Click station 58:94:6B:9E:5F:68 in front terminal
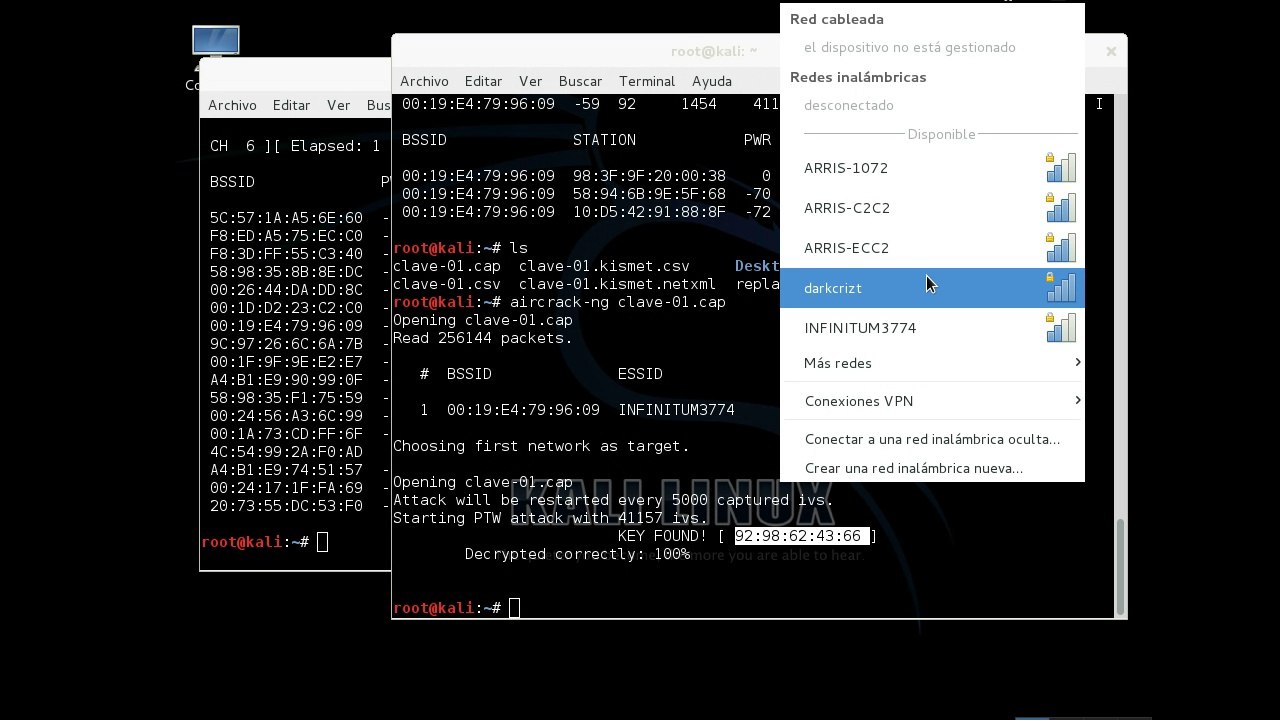This screenshot has width=1280, height=720. pos(649,194)
